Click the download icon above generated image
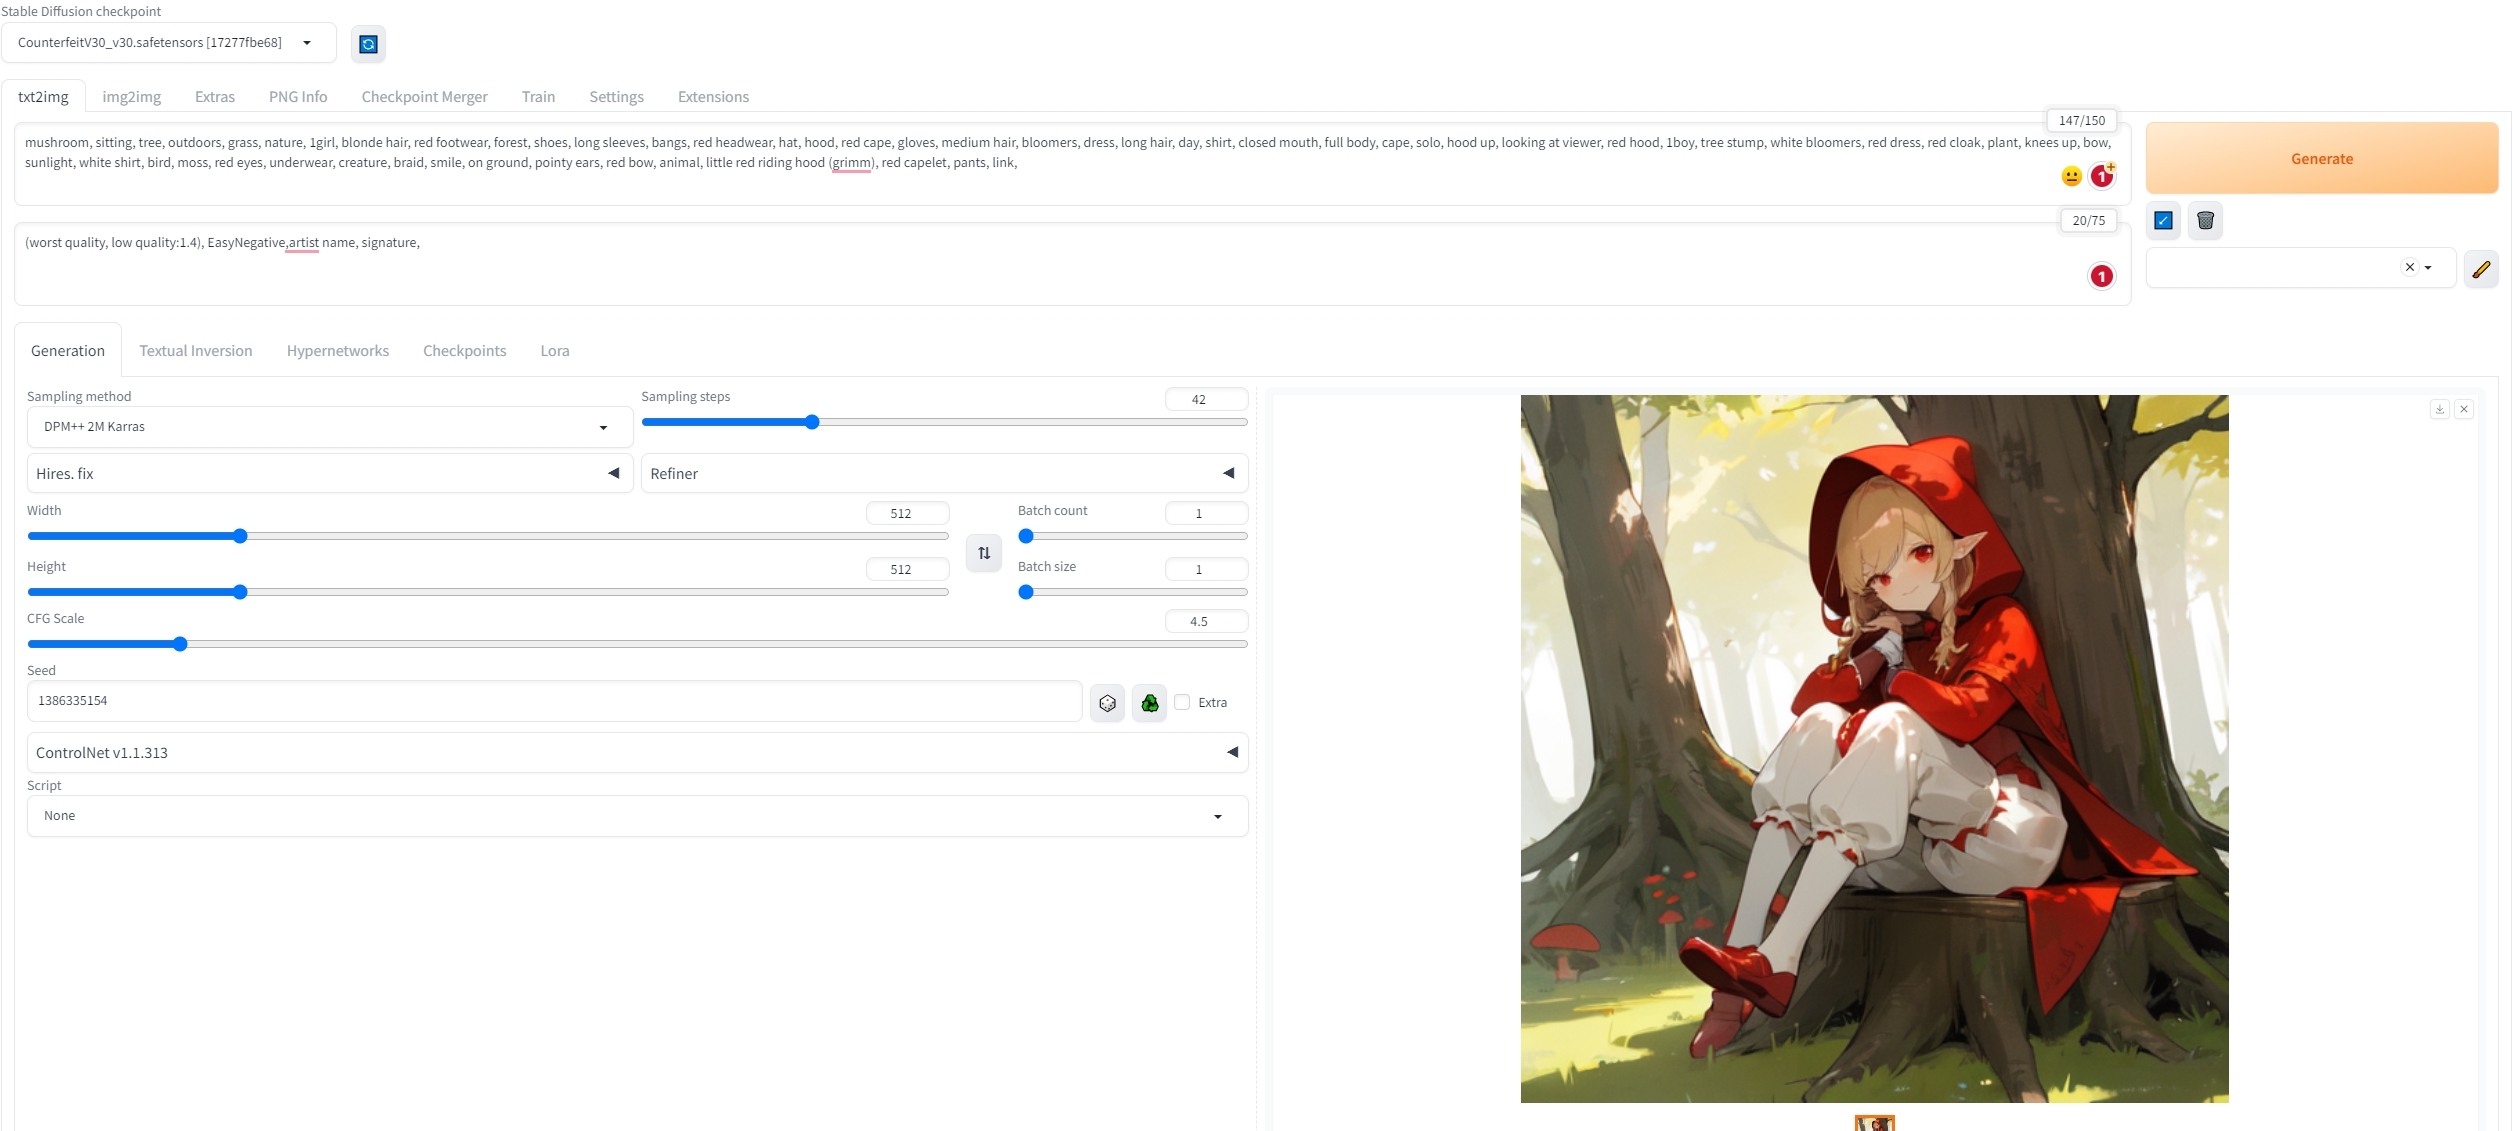This screenshot has width=2513, height=1131. click(2439, 409)
